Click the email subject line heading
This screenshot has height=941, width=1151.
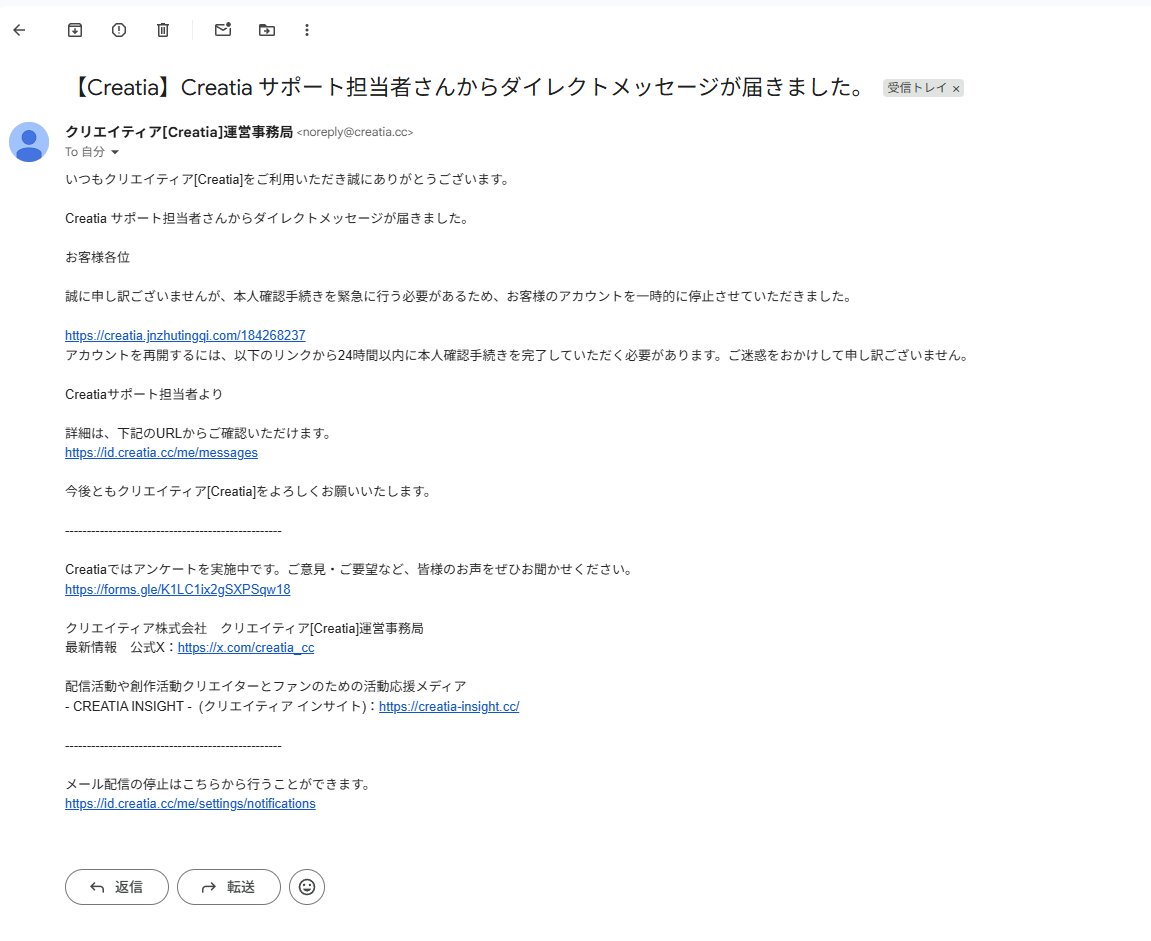coord(469,87)
